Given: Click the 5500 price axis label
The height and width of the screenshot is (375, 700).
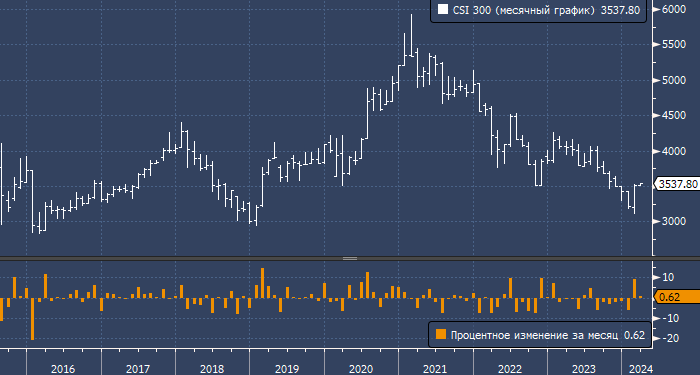Looking at the screenshot, I should (x=673, y=45).
